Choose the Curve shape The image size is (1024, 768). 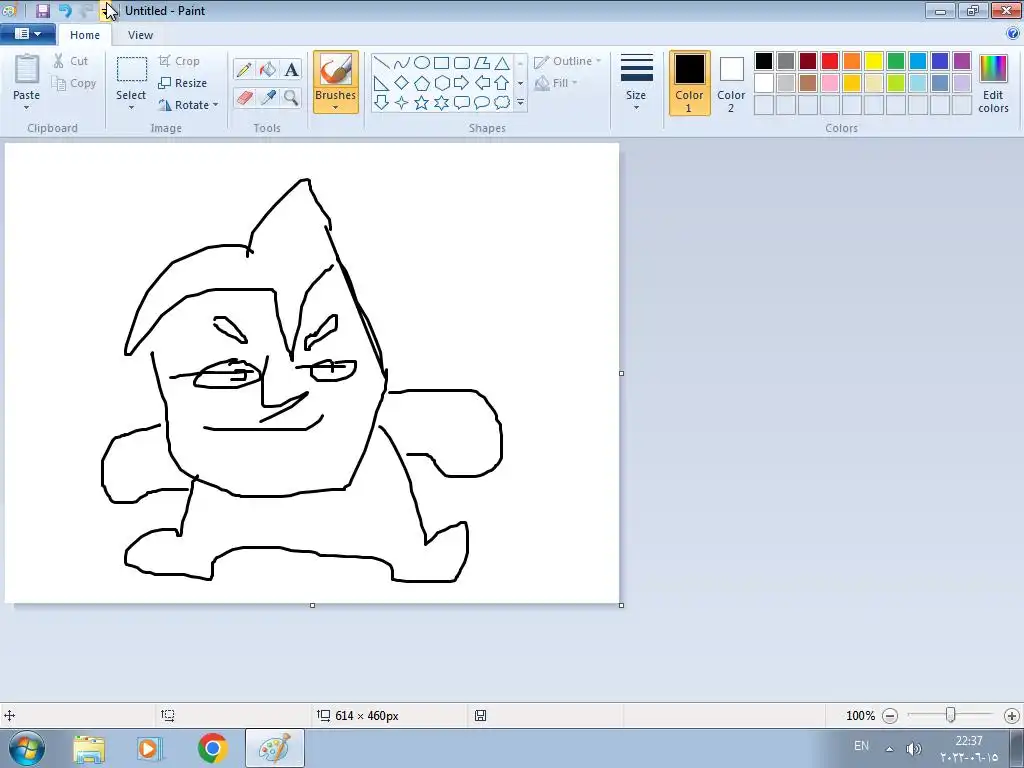tap(402, 63)
